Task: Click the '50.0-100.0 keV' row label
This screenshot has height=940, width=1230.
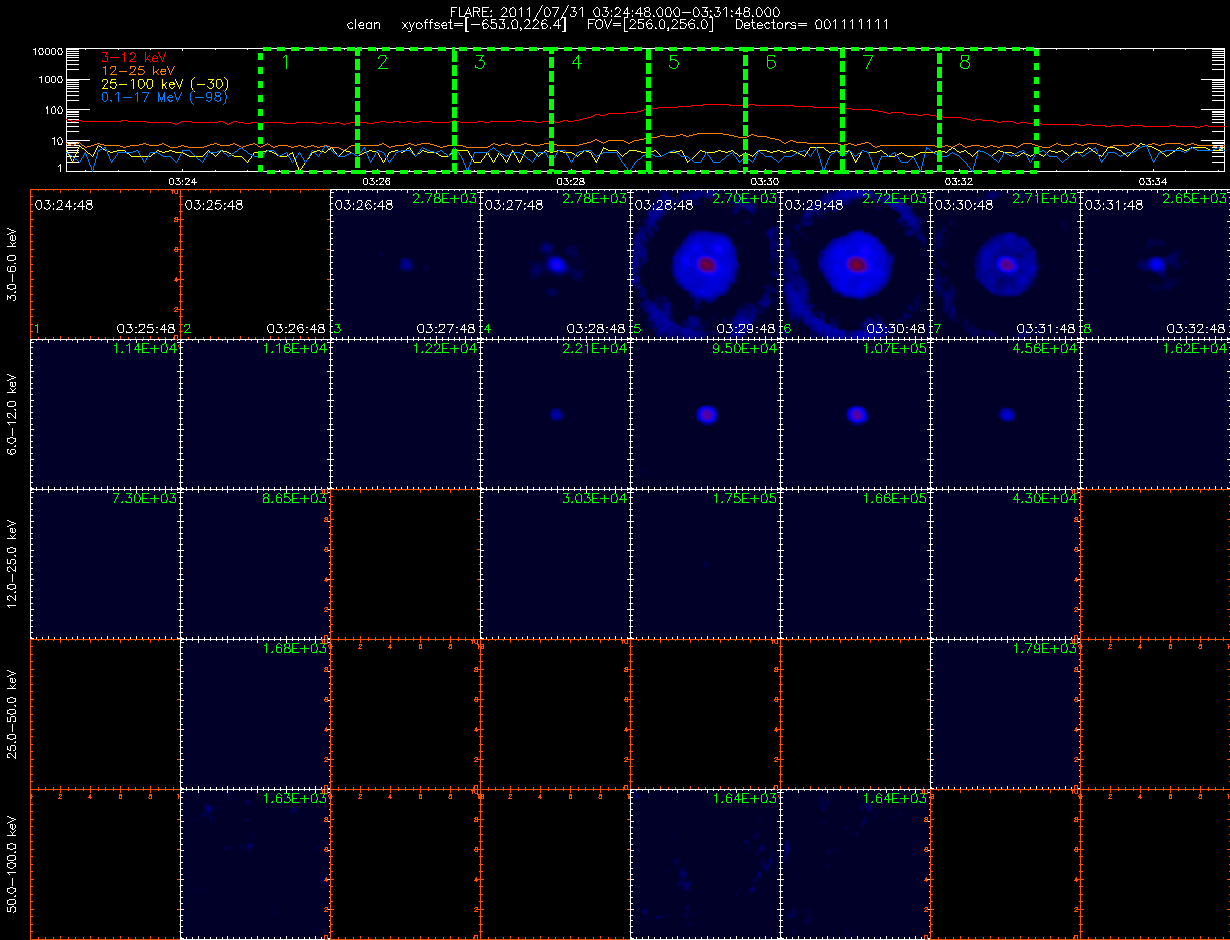Action: (12, 863)
